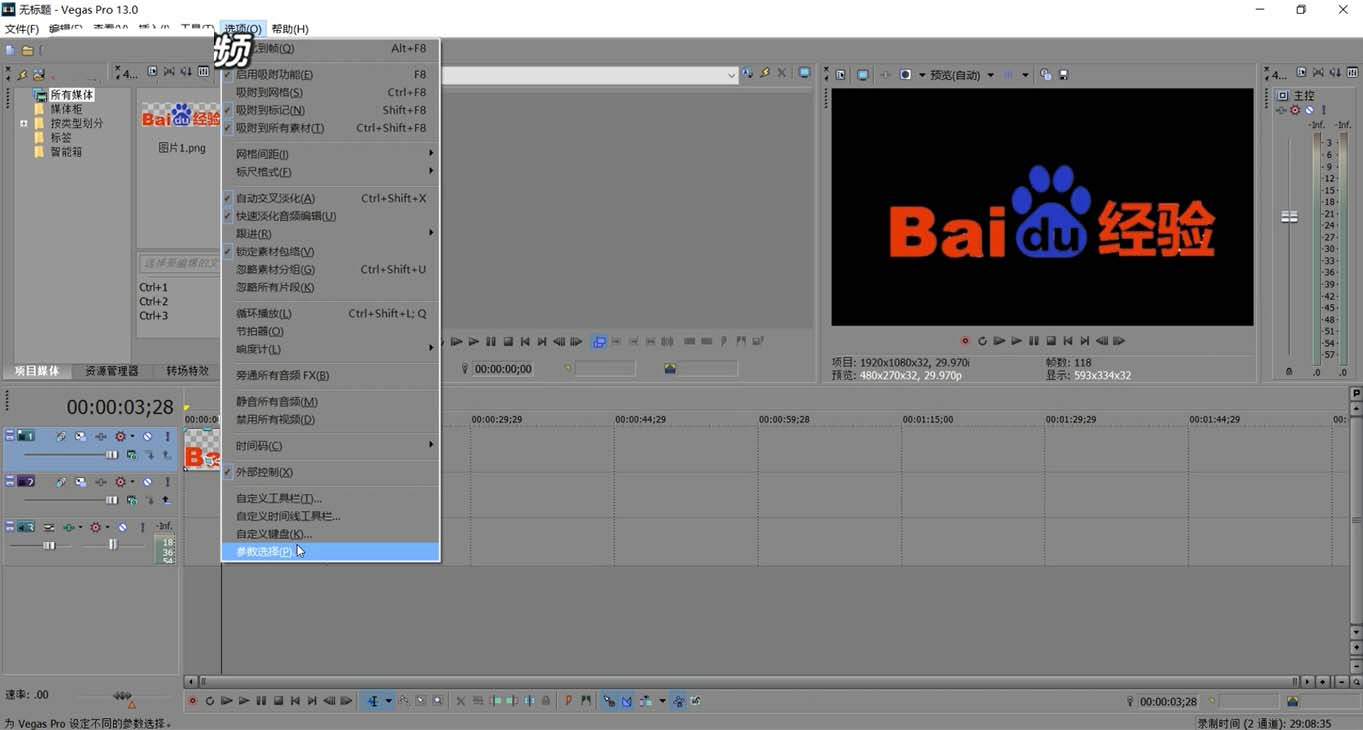Pause playback in the video preview window
The height and width of the screenshot is (730, 1363).
pos(1034,341)
